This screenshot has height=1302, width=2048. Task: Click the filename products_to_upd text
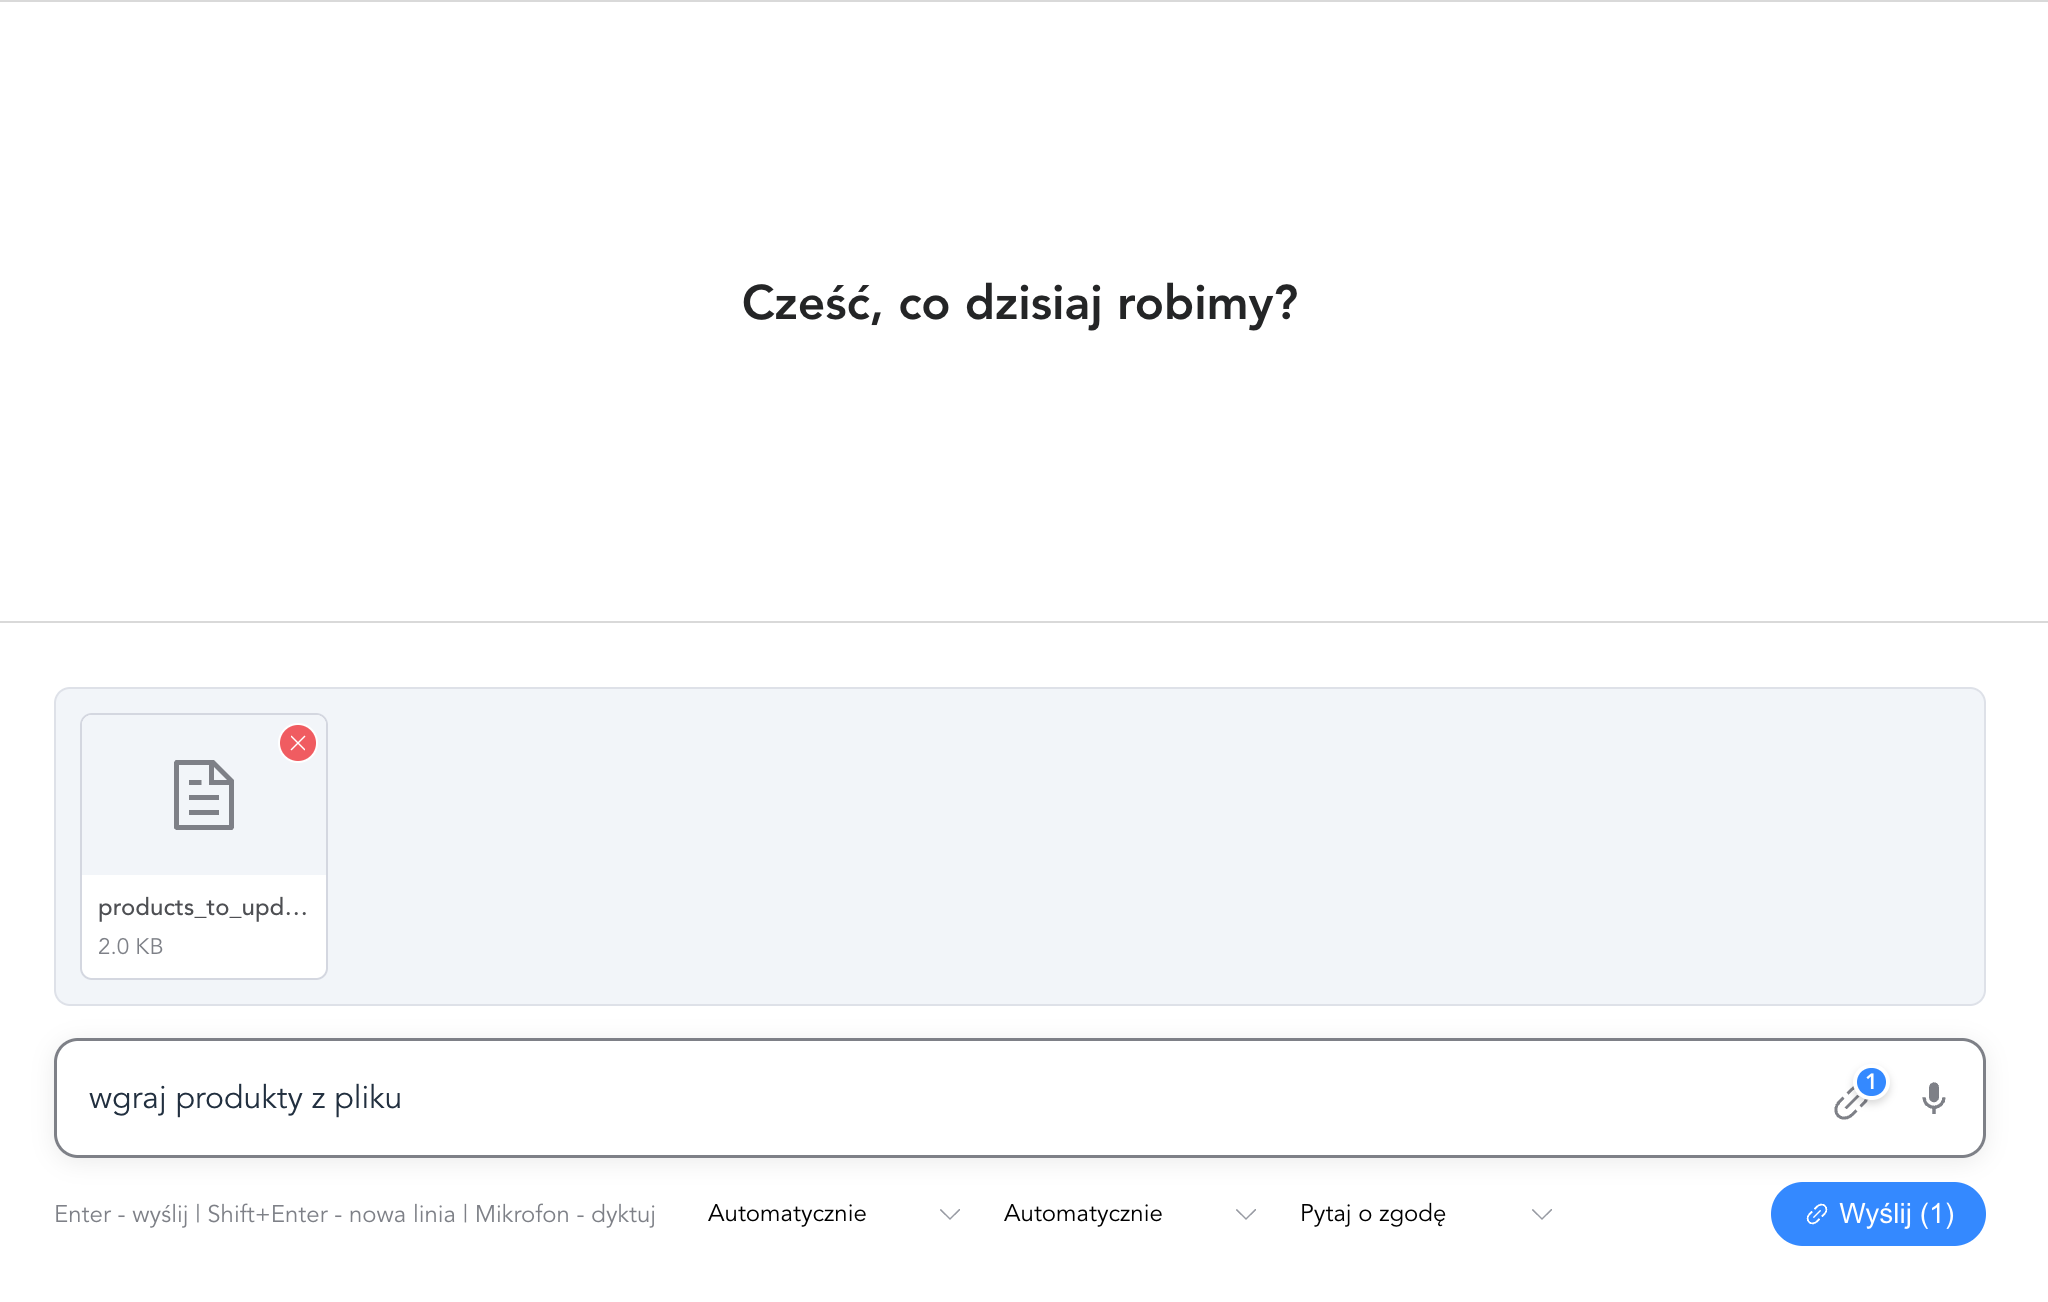tap(203, 907)
